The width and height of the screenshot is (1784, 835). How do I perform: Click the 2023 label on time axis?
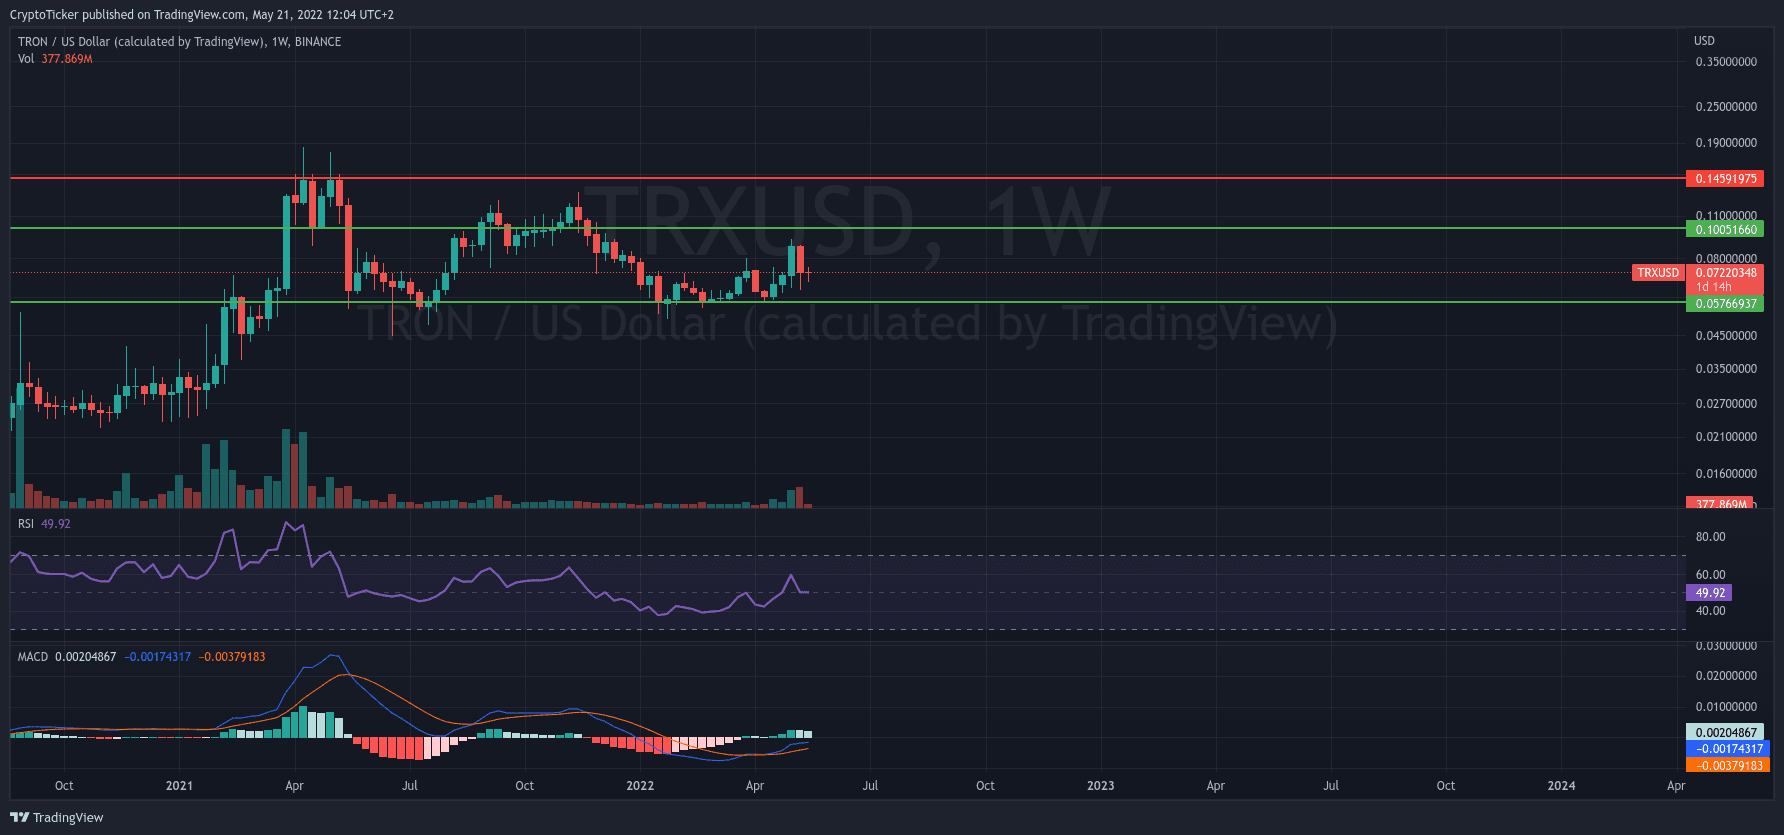pos(1100,786)
